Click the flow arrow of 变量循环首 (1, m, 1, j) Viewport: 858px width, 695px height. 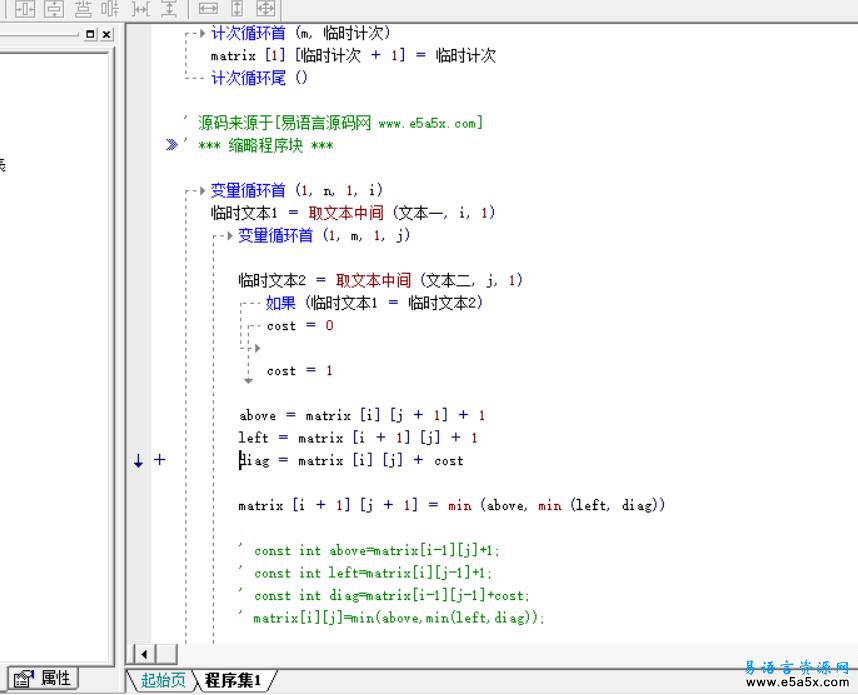[230, 236]
